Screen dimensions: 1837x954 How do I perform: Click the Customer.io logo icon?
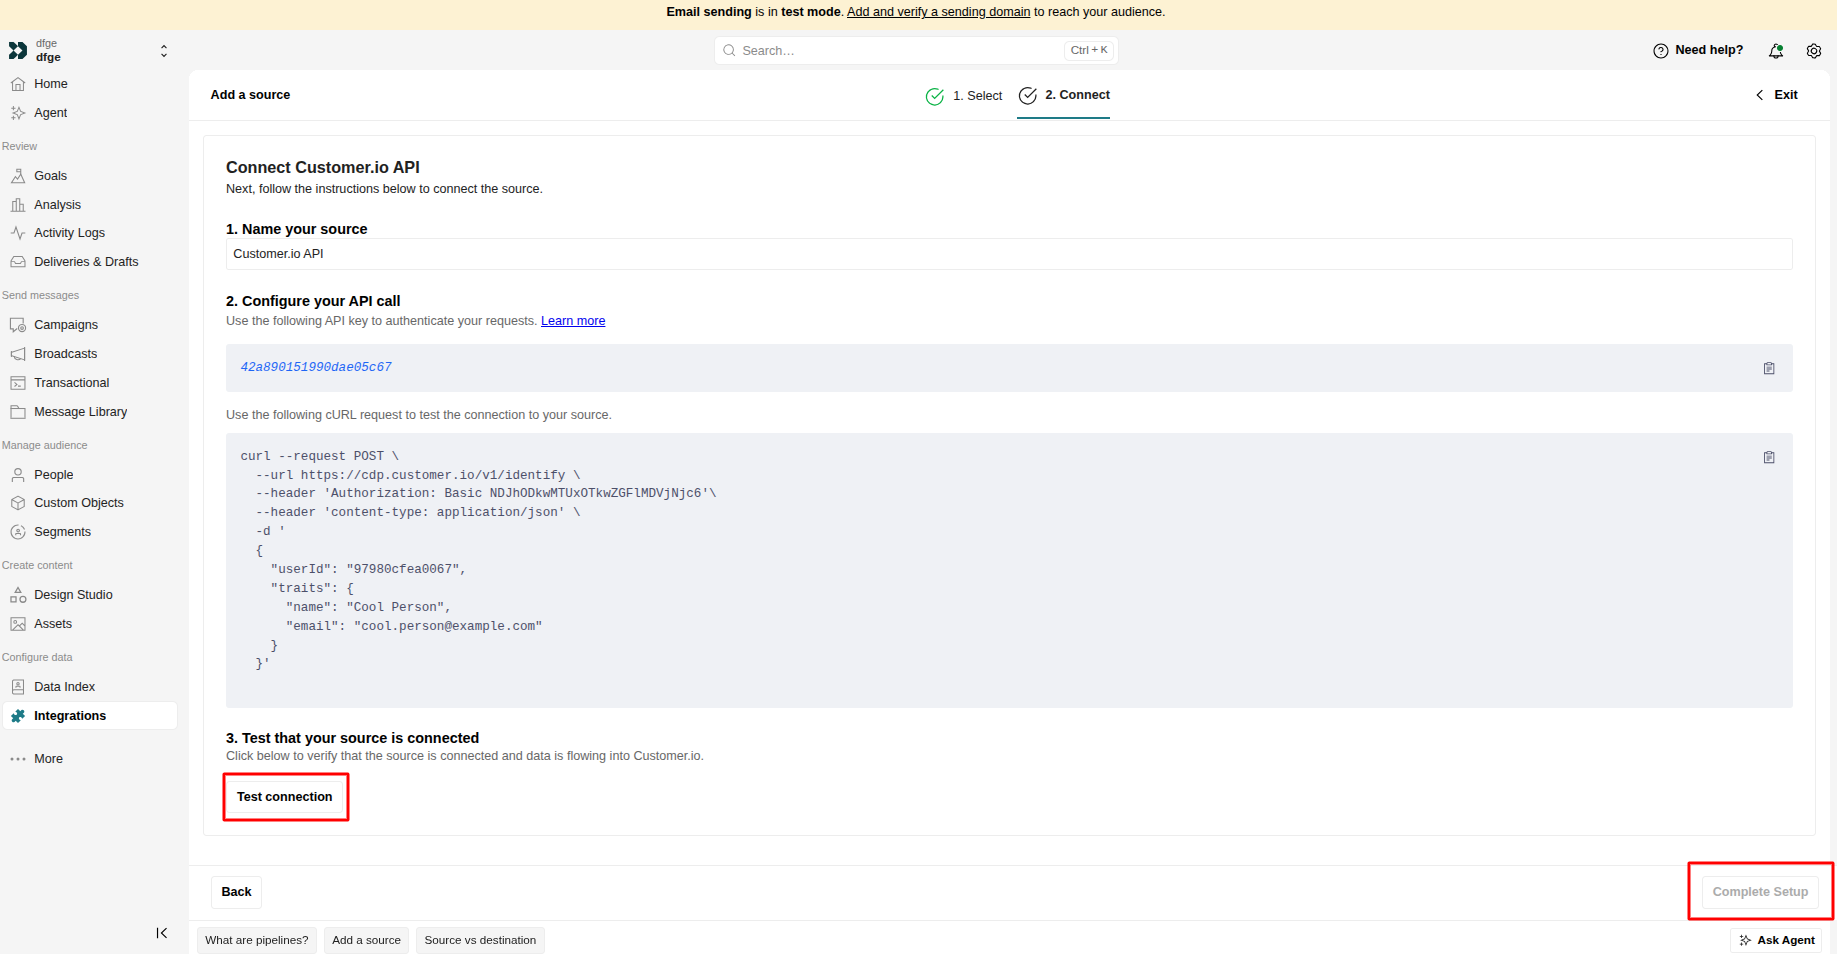point(18,51)
